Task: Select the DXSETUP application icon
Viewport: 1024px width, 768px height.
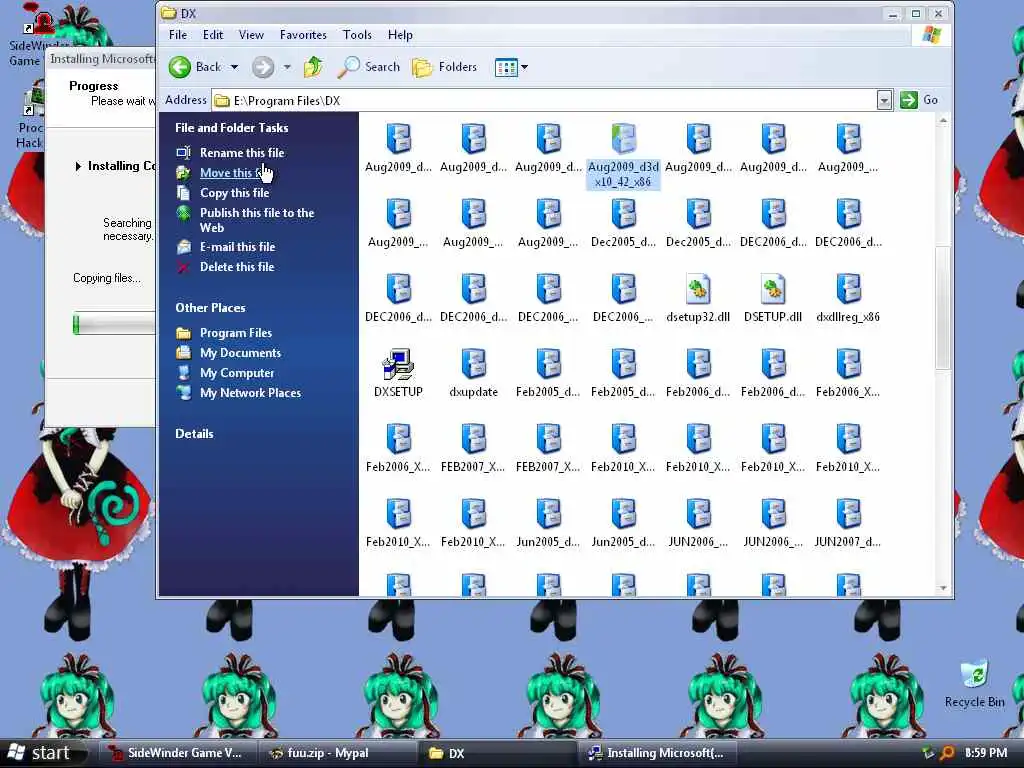Action: tap(398, 373)
